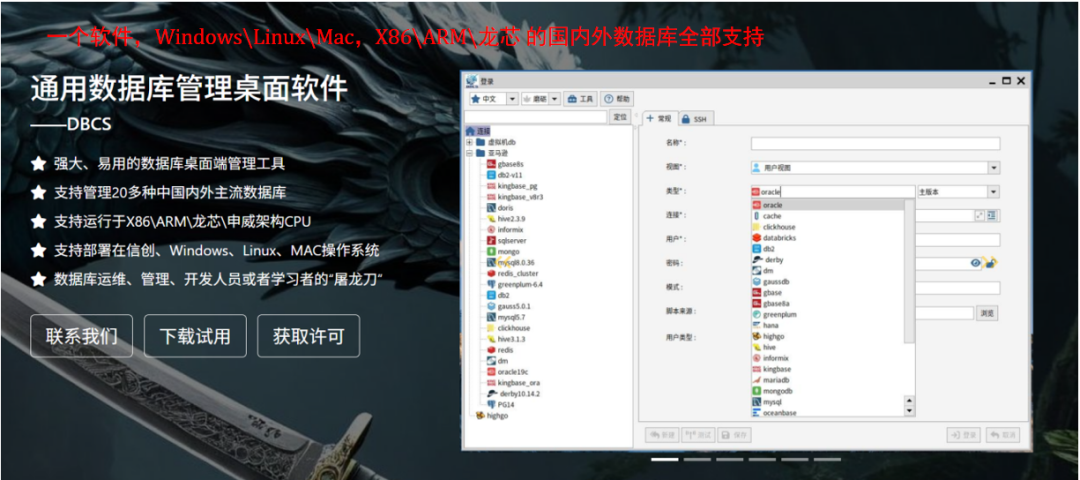Click the informix connection icon in tree
The width and height of the screenshot is (1080, 480).
491,229
